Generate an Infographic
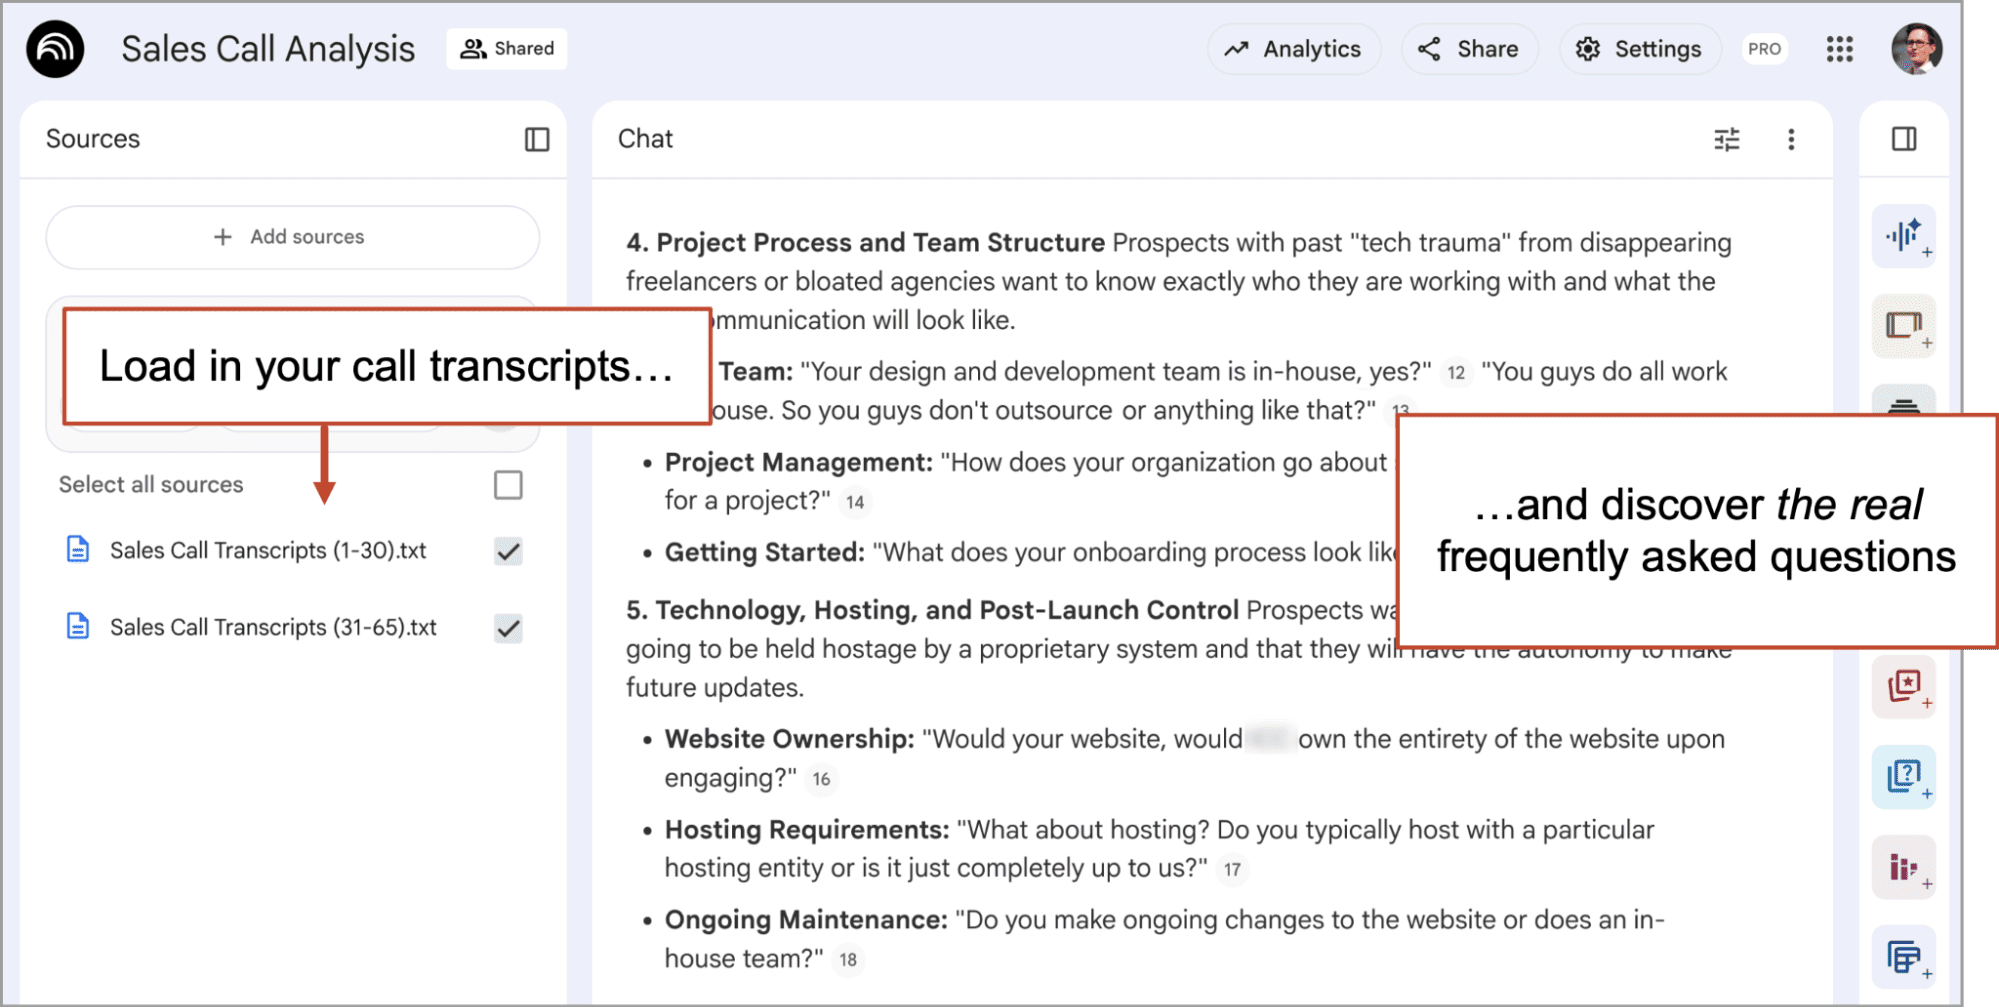The width and height of the screenshot is (1999, 1008). pos(1904,867)
